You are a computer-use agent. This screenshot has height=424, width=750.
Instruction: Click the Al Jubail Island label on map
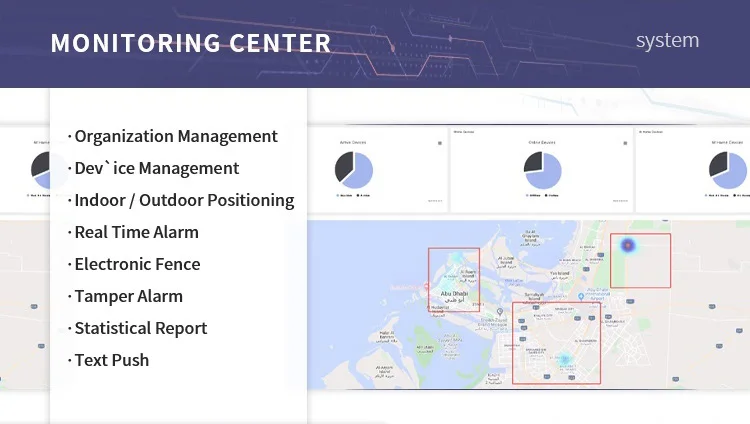tap(506, 260)
